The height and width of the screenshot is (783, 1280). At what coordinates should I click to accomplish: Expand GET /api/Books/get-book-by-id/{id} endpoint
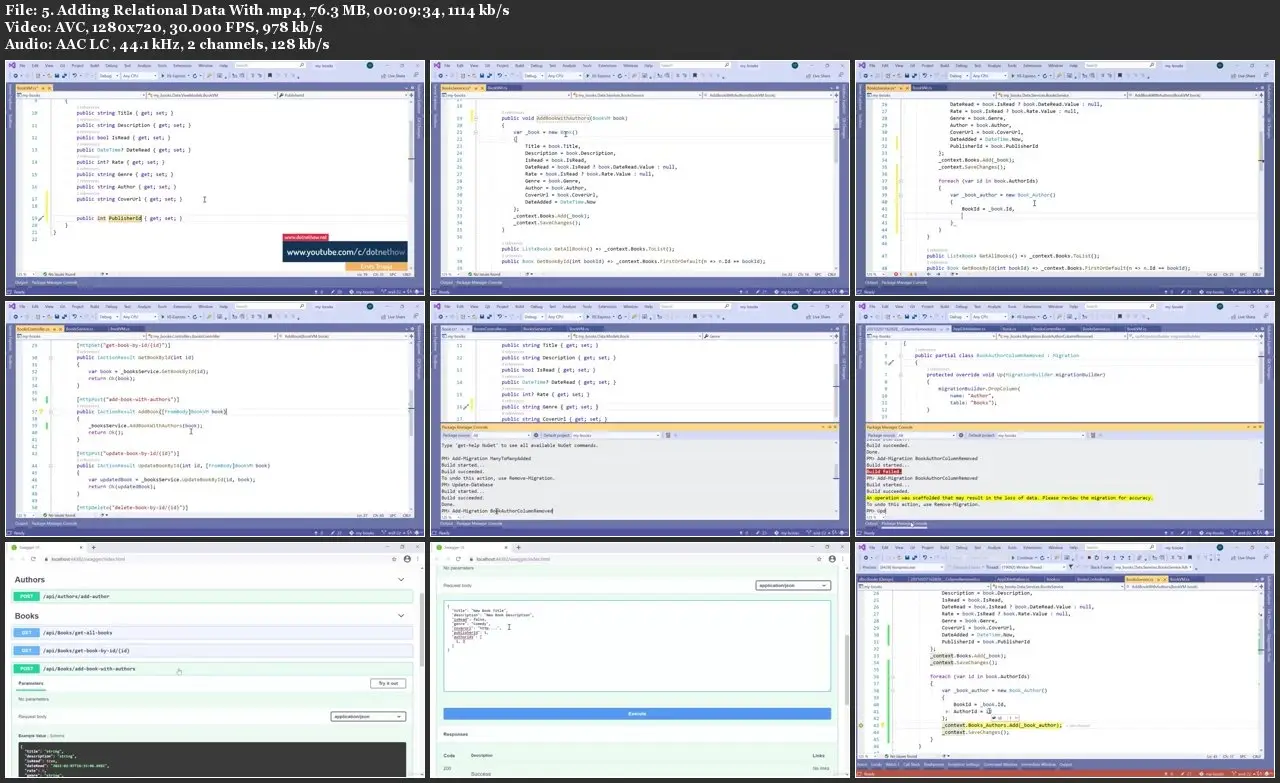(212, 650)
